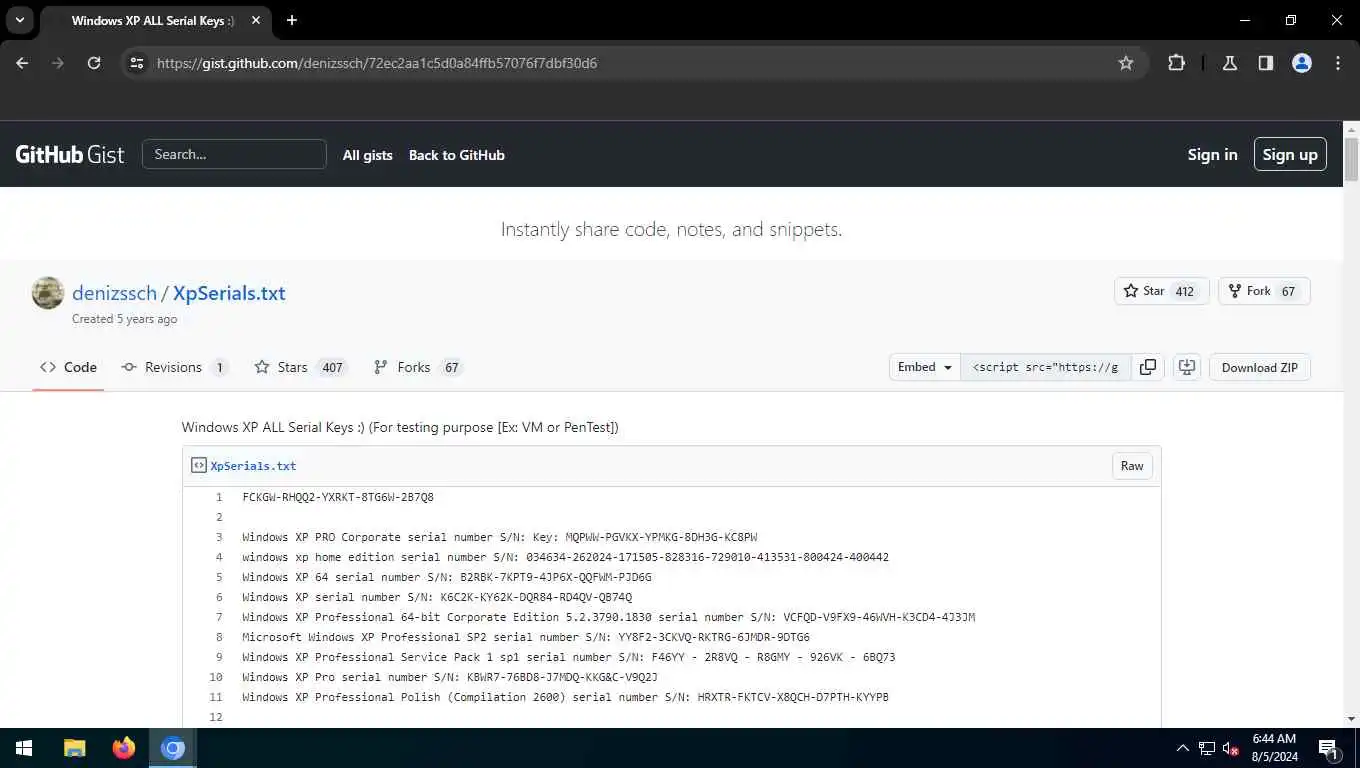Image resolution: width=1360 pixels, height=768 pixels.
Task: Open the muted volume tray icon
Action: coord(1231,748)
